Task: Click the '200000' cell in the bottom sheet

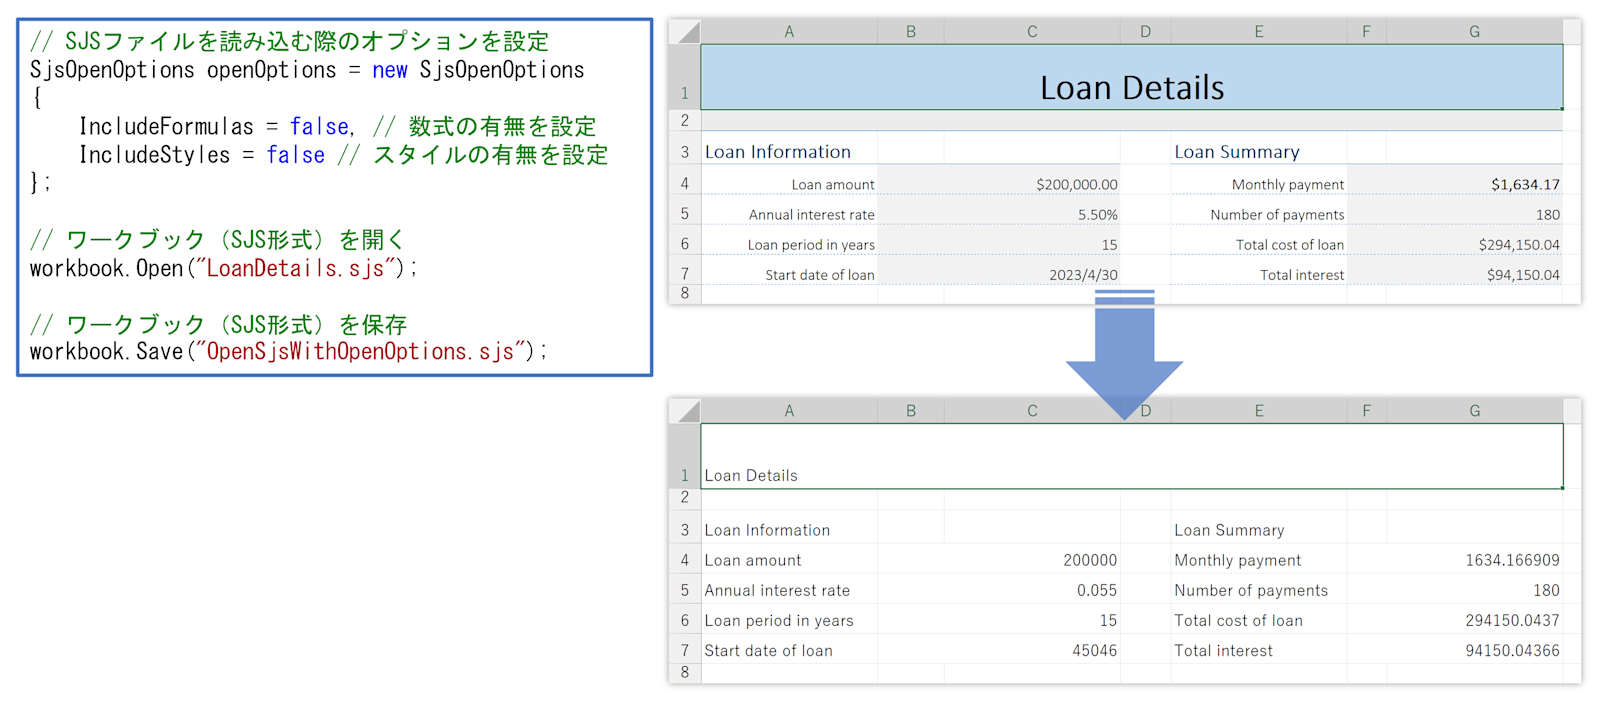Action: click(1032, 560)
